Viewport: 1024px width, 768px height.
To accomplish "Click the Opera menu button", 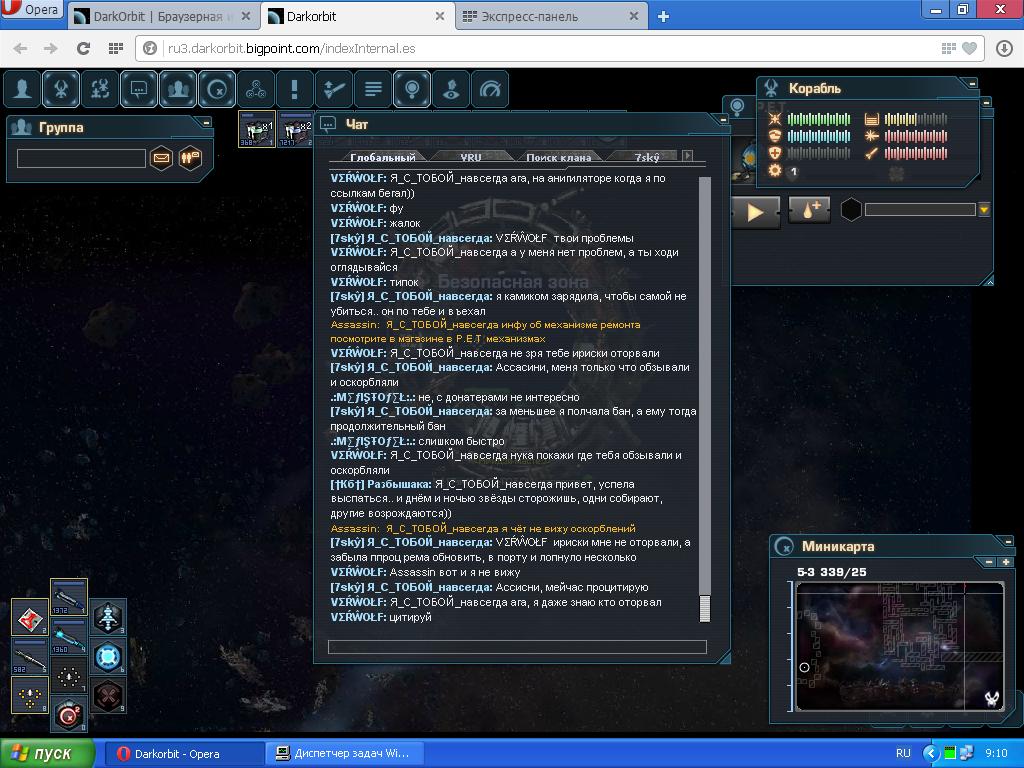I will pos(31,10).
